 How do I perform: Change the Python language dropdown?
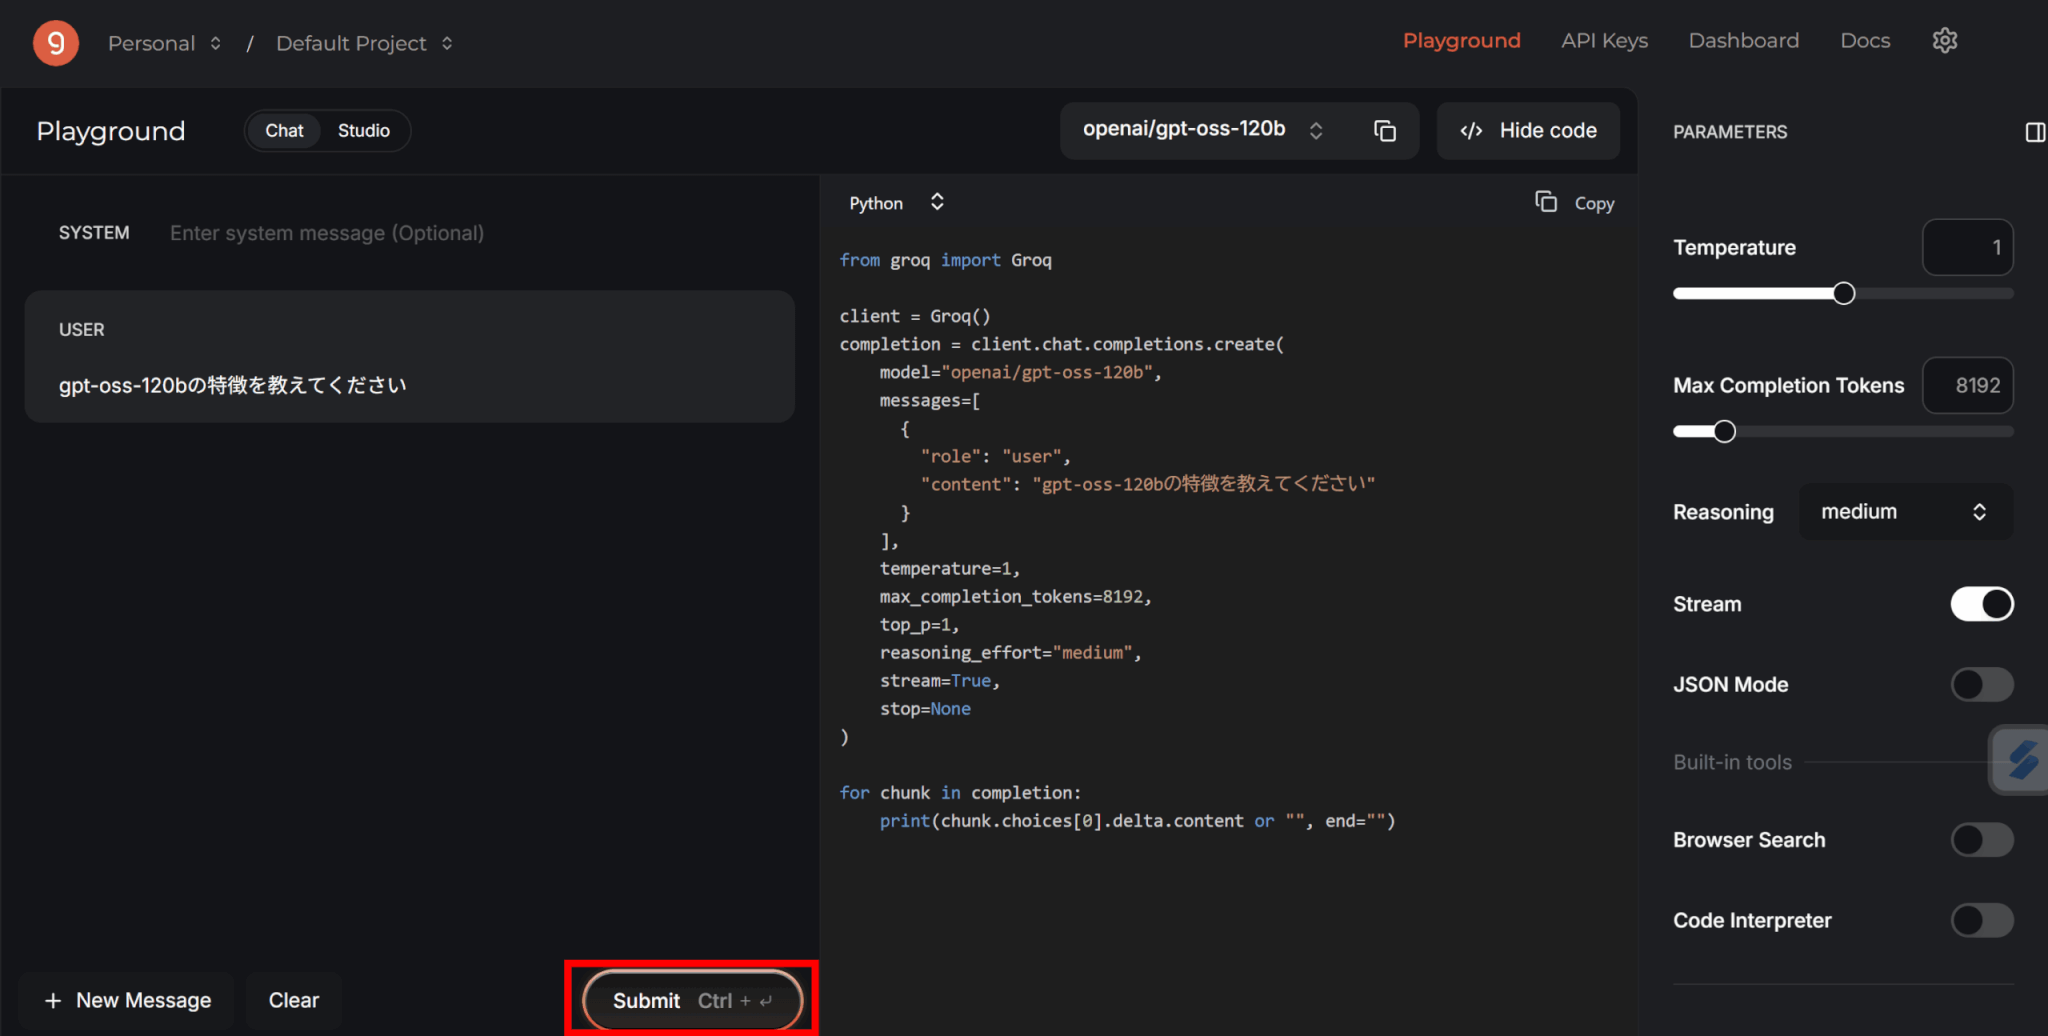896,203
